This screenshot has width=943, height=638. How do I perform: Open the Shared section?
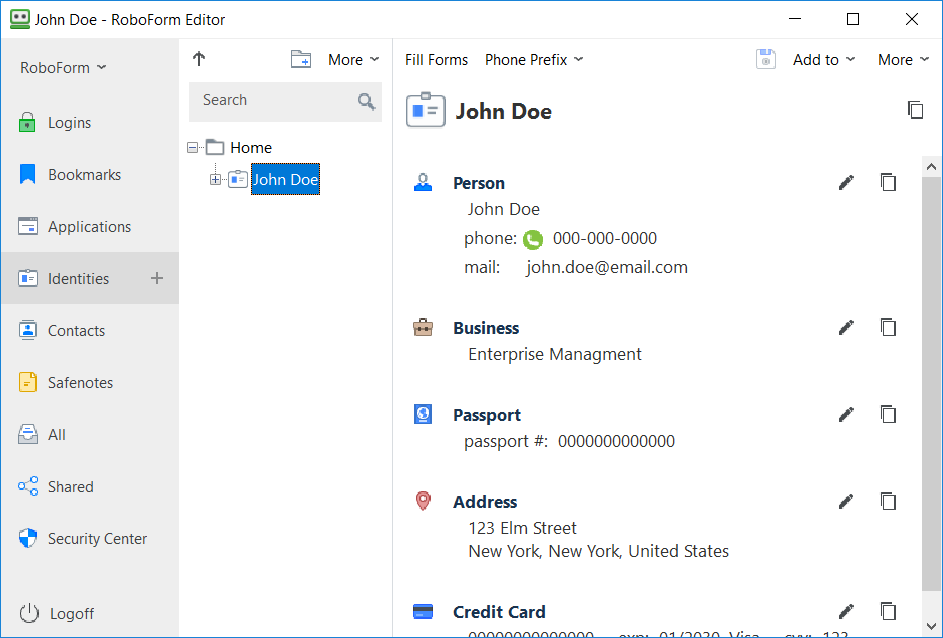[x=90, y=486]
